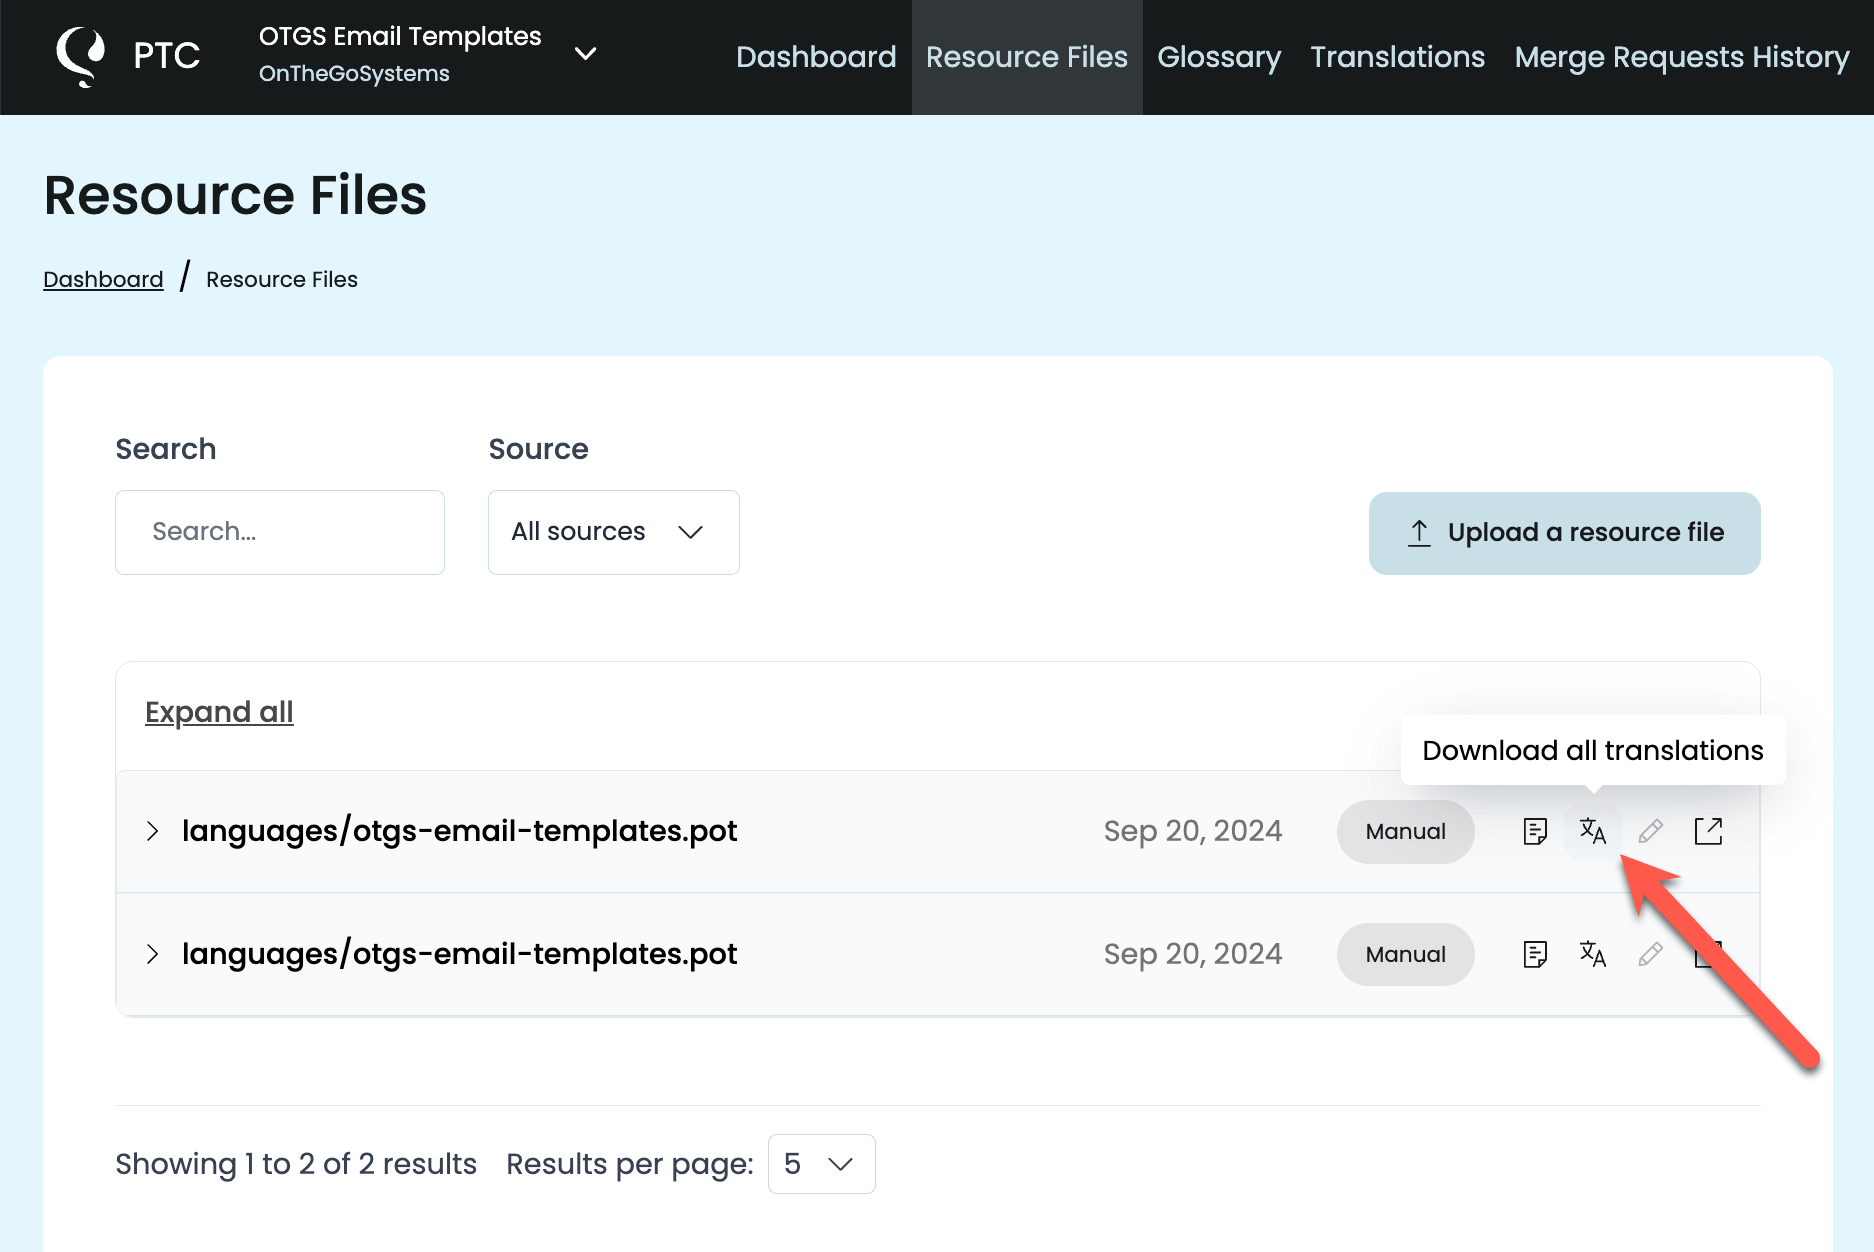
Task: Switch to the Glossary section
Action: point(1218,57)
